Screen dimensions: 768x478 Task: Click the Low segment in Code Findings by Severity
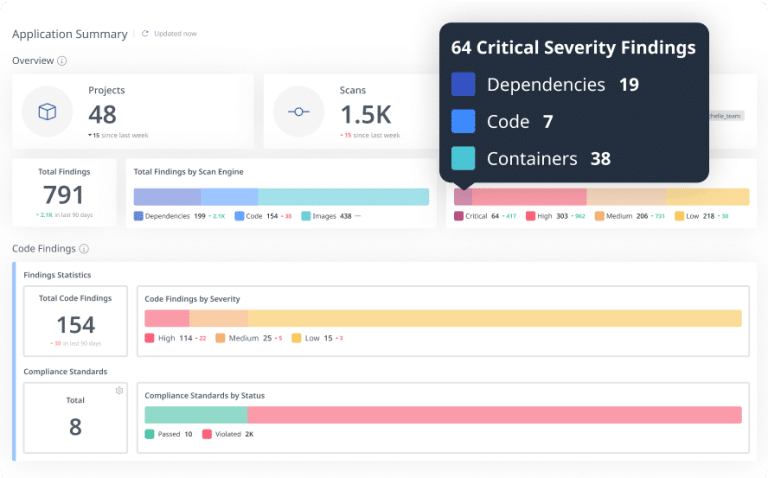[494, 318]
